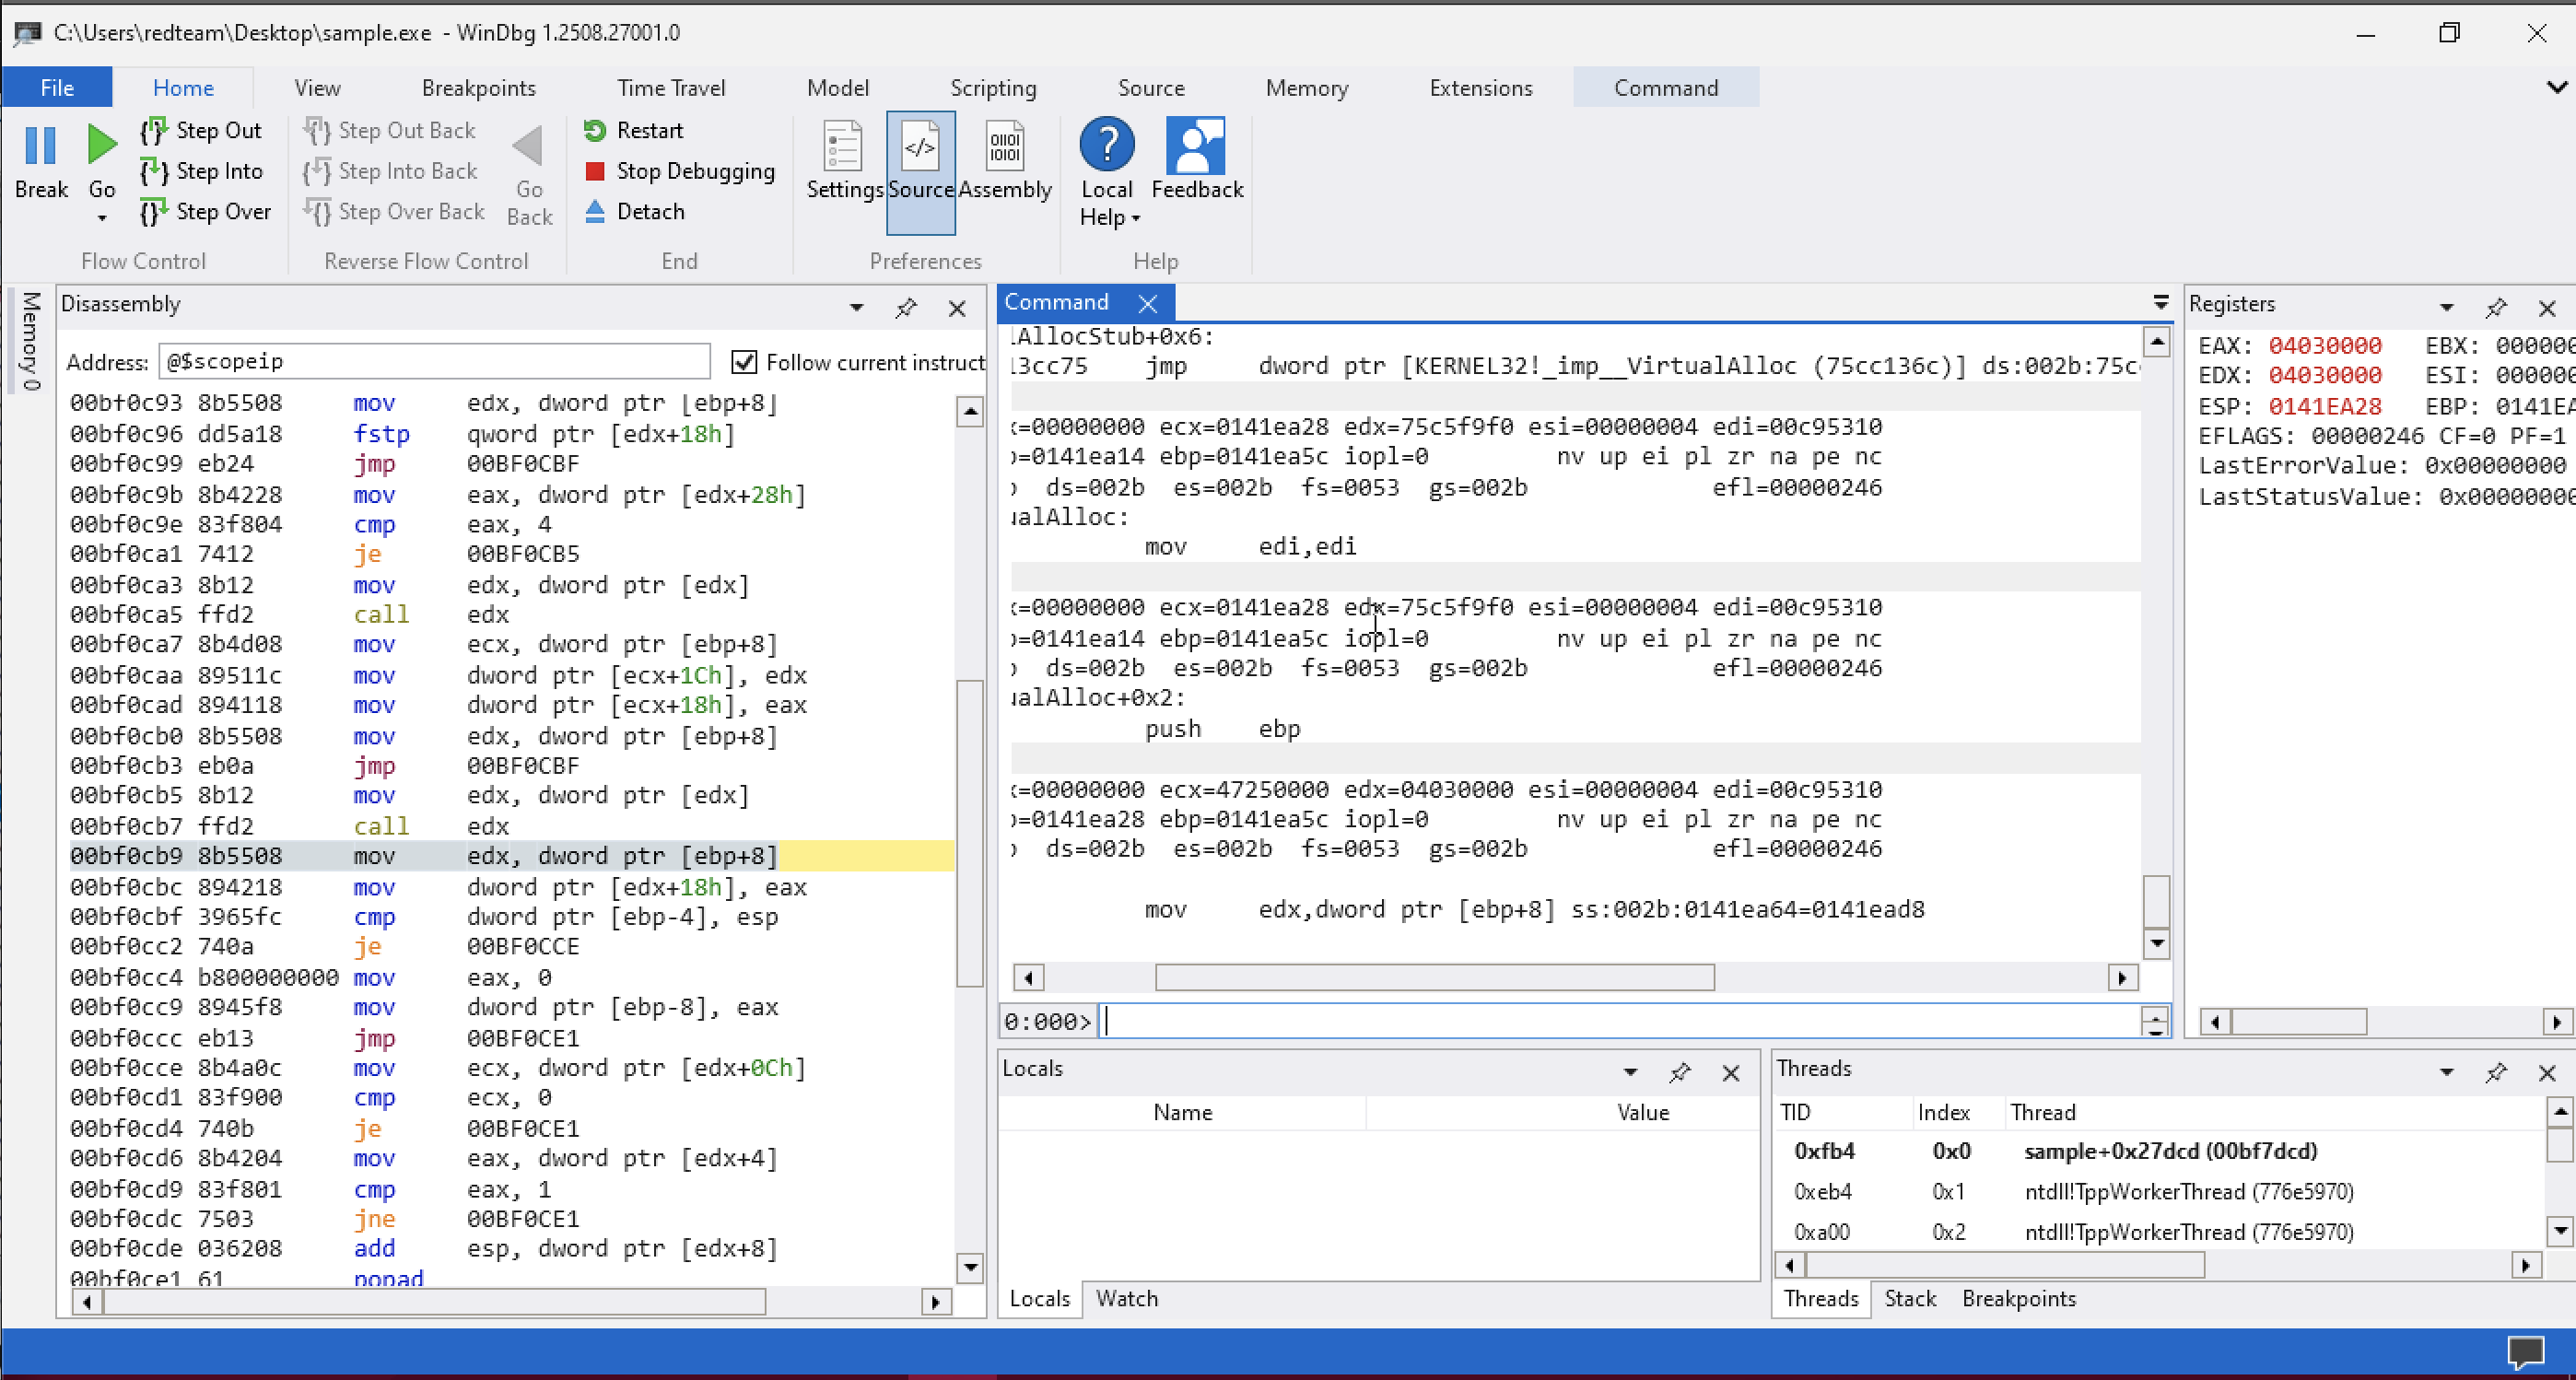Screen dimensions: 2576x1380
Task: Open the Feedback tool
Action: [x=1196, y=161]
